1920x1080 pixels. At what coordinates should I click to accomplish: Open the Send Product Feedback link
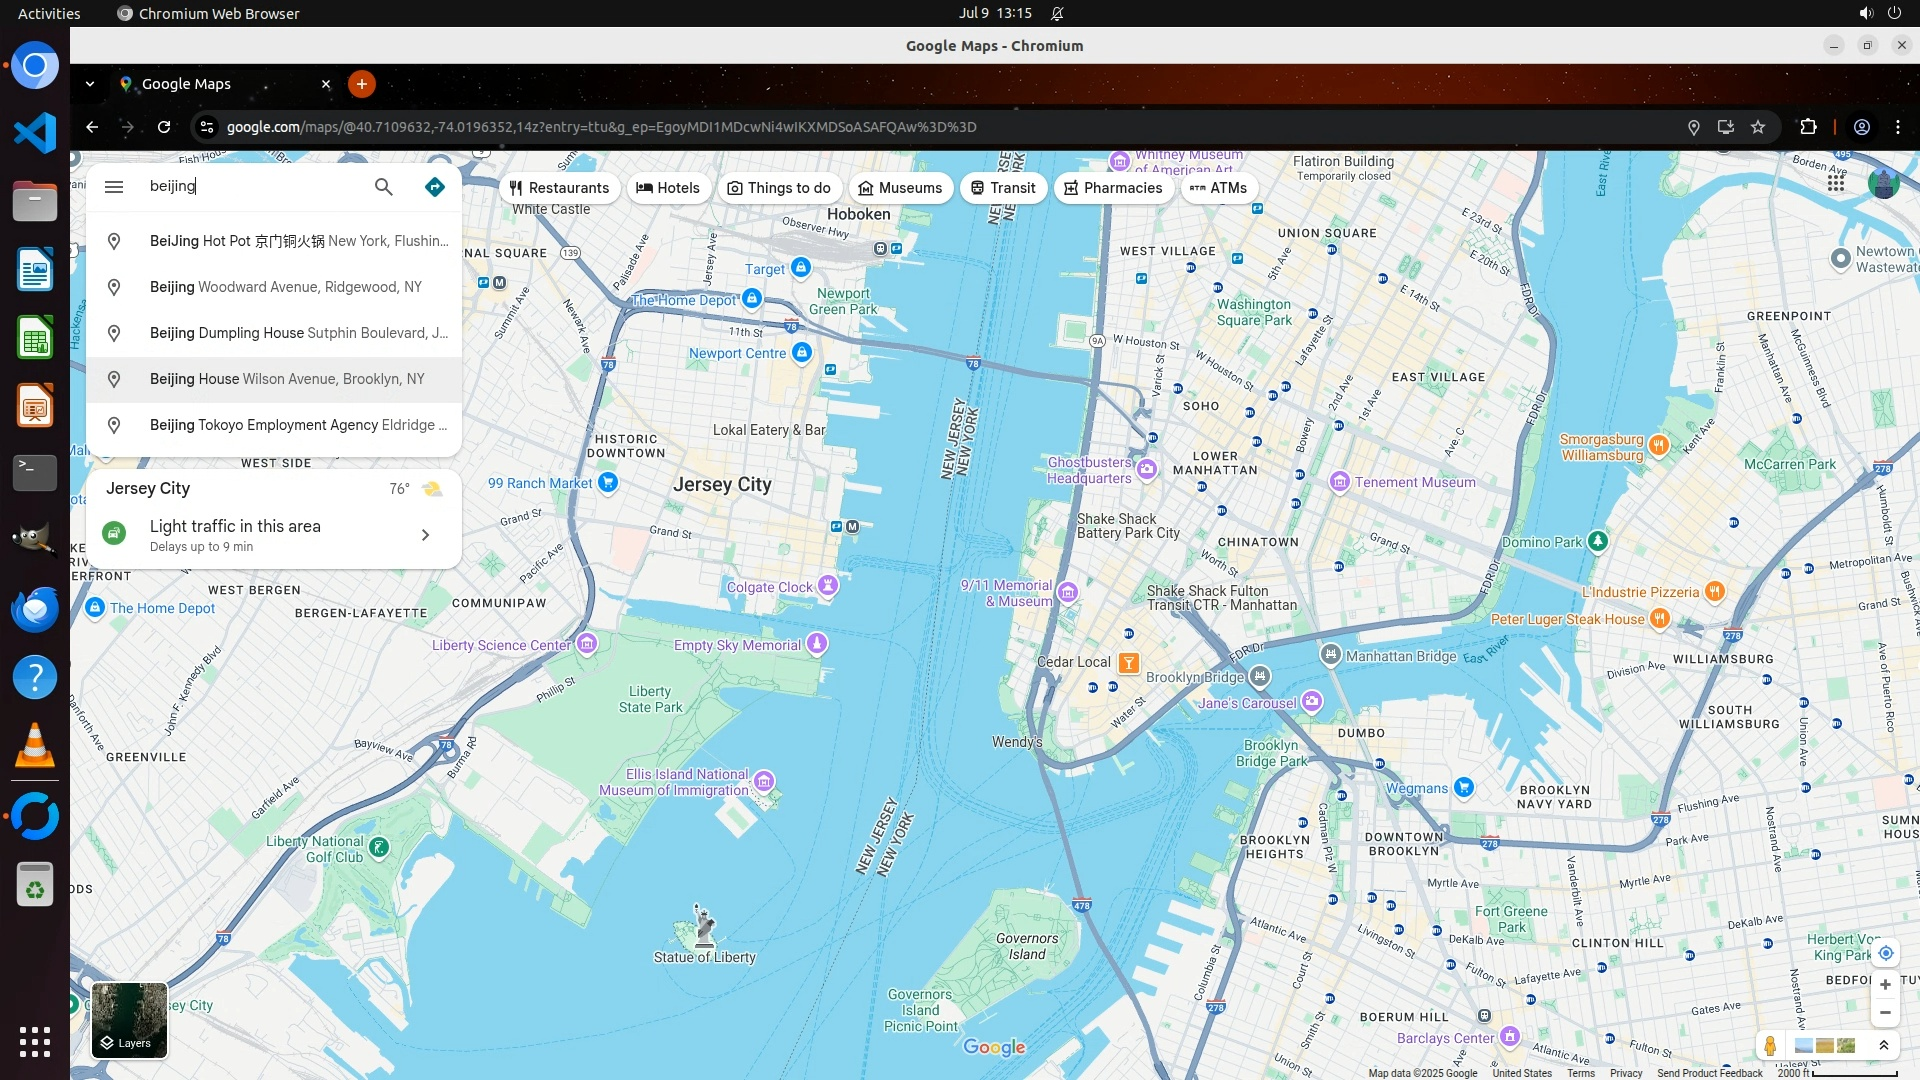pos(1709,1073)
